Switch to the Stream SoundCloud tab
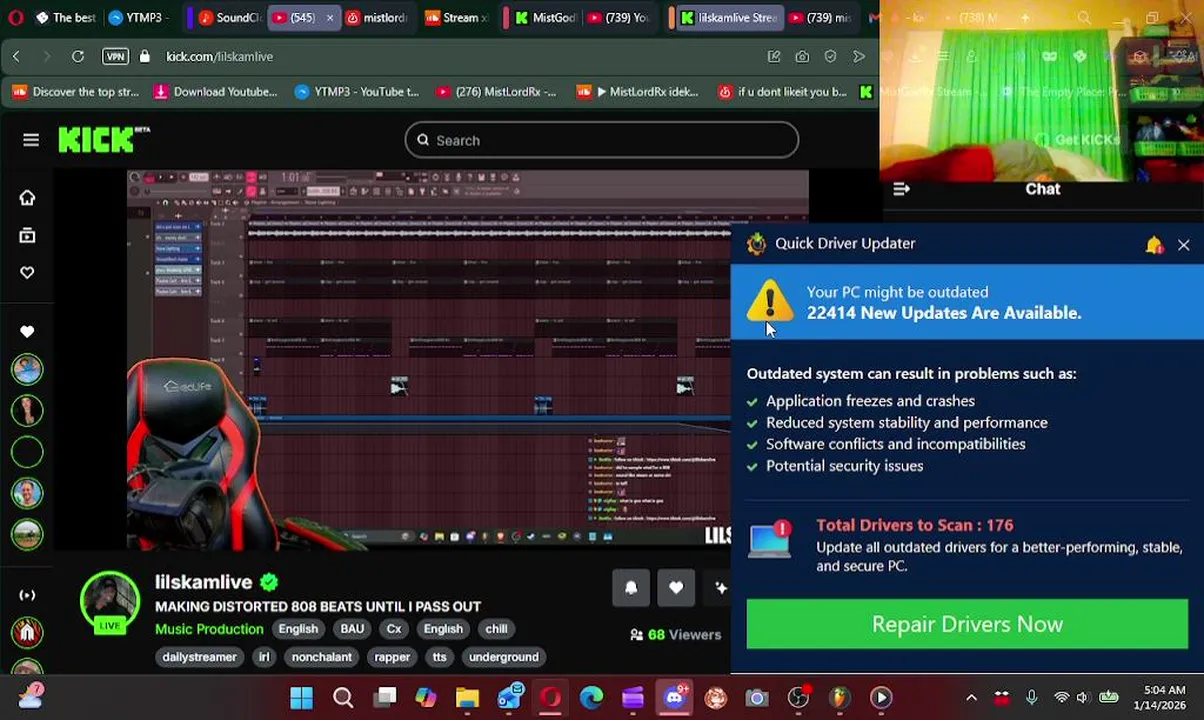Viewport: 1204px width, 720px height. pyautogui.click(x=457, y=17)
